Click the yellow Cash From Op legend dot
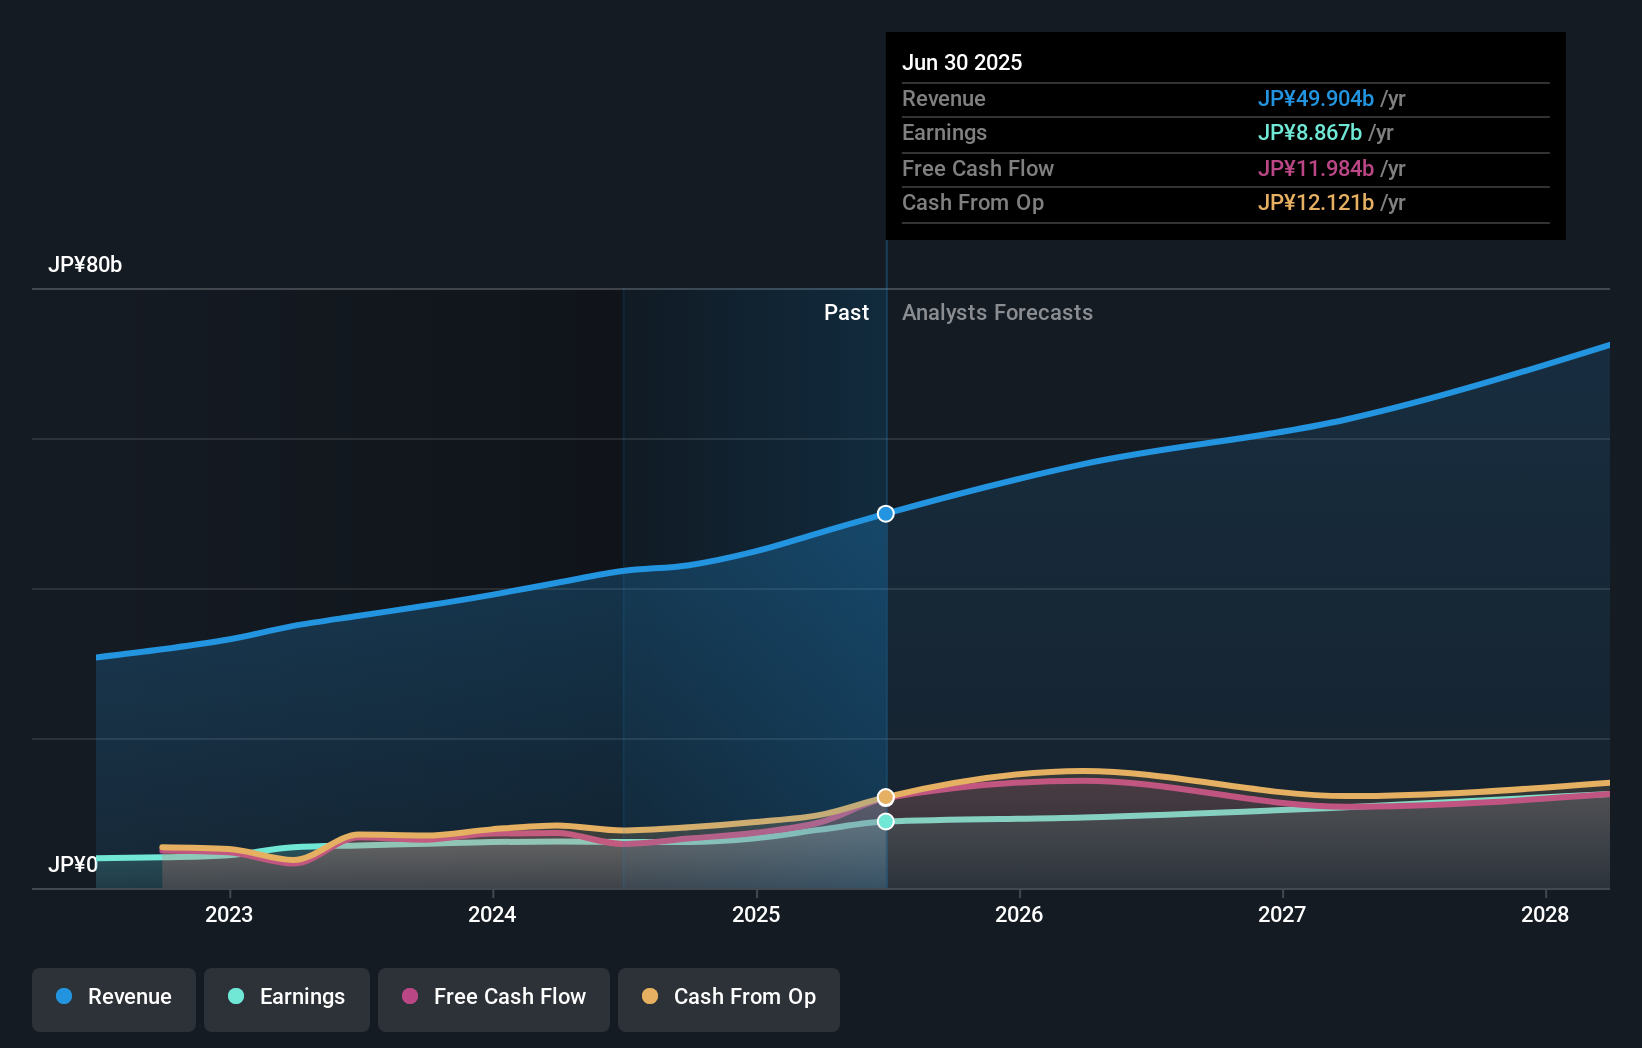Image resolution: width=1642 pixels, height=1048 pixels. click(x=650, y=998)
